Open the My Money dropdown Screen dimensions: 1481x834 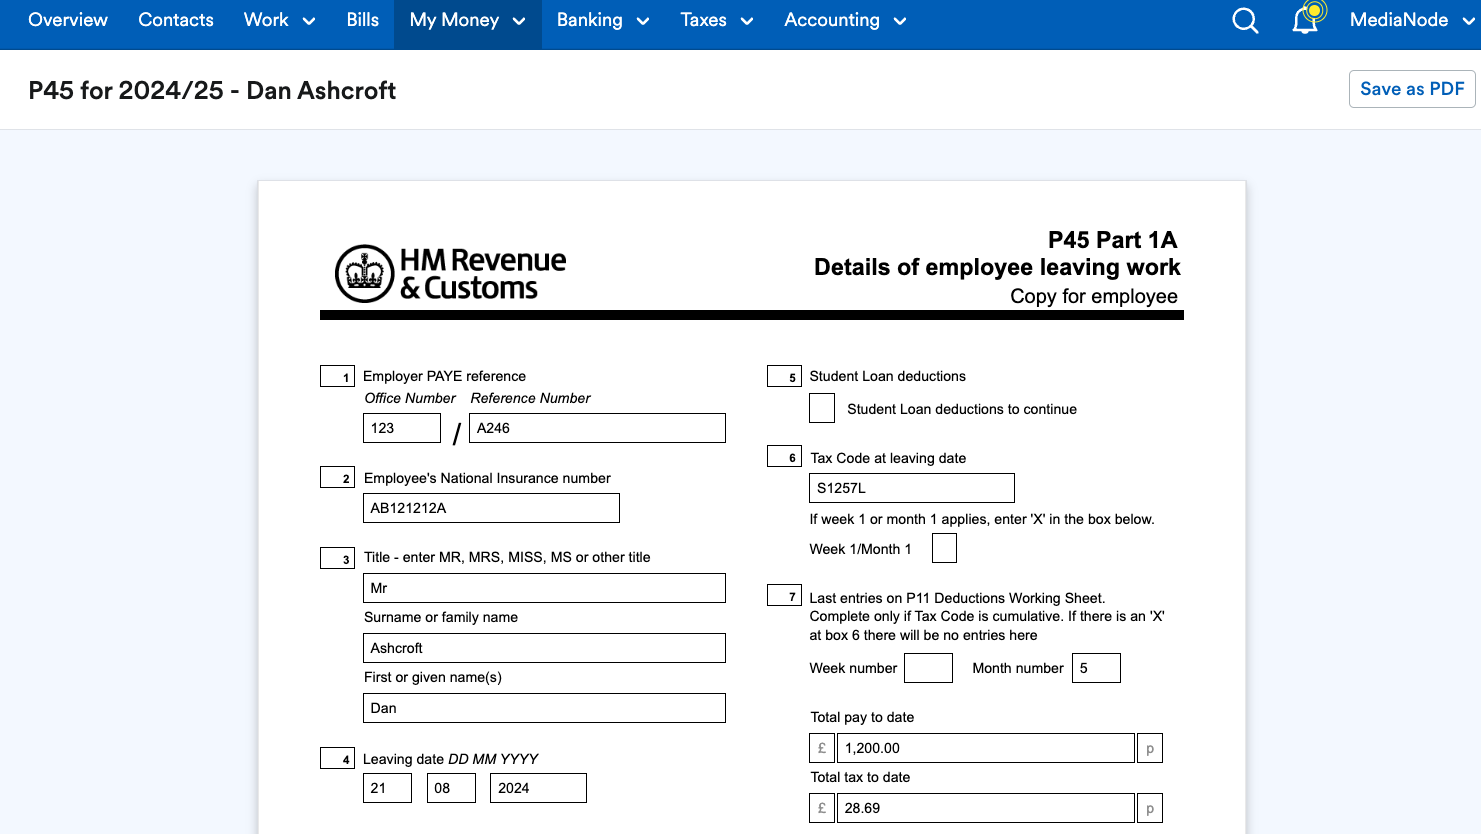467,20
